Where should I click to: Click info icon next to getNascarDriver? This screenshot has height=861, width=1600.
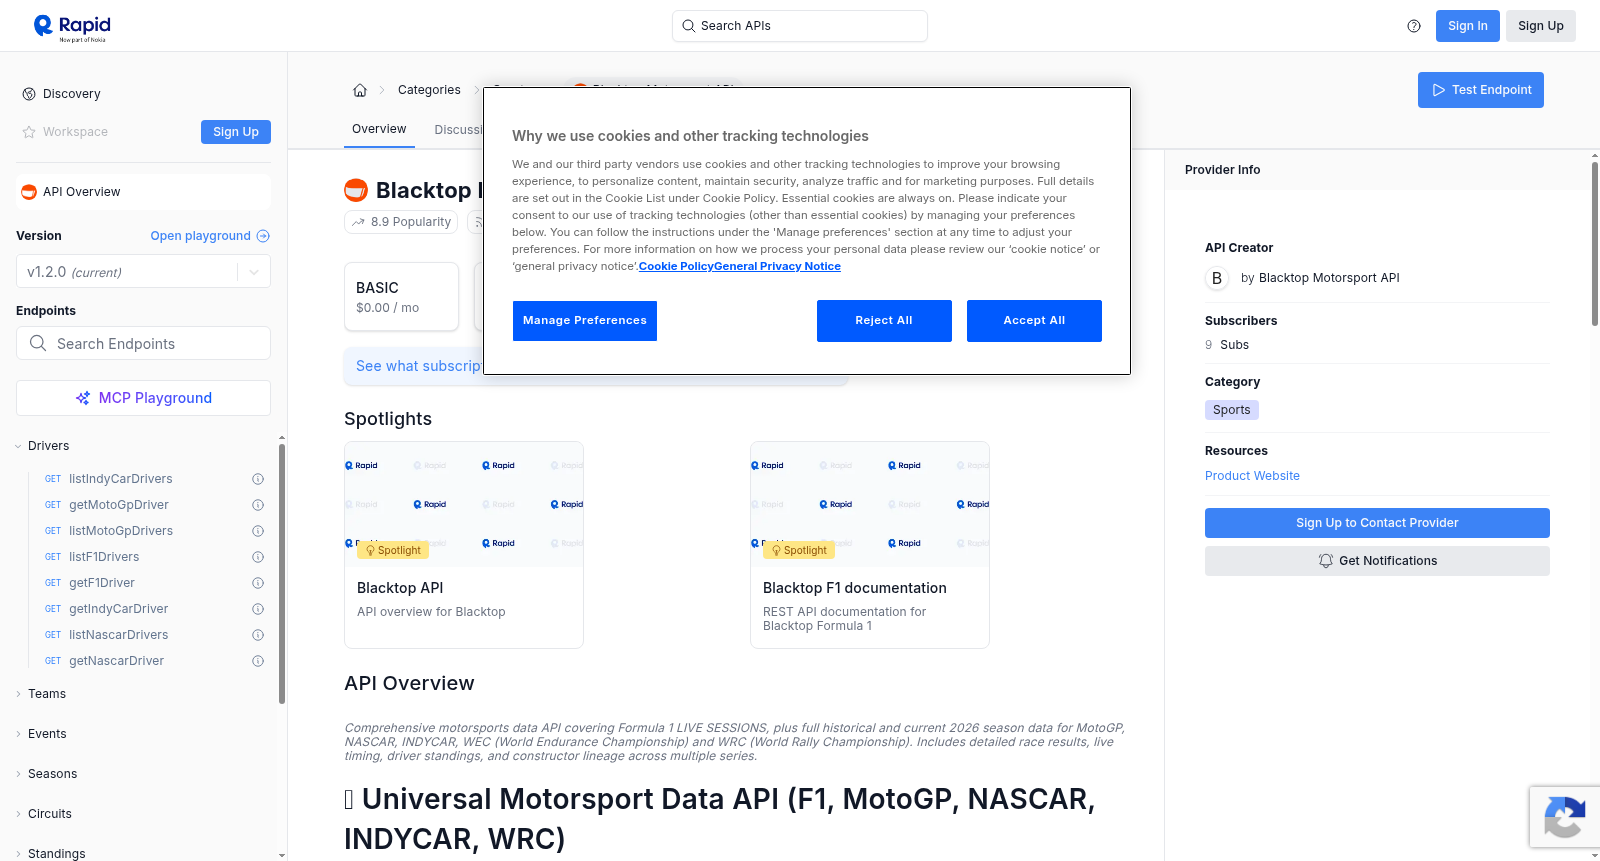(258, 661)
